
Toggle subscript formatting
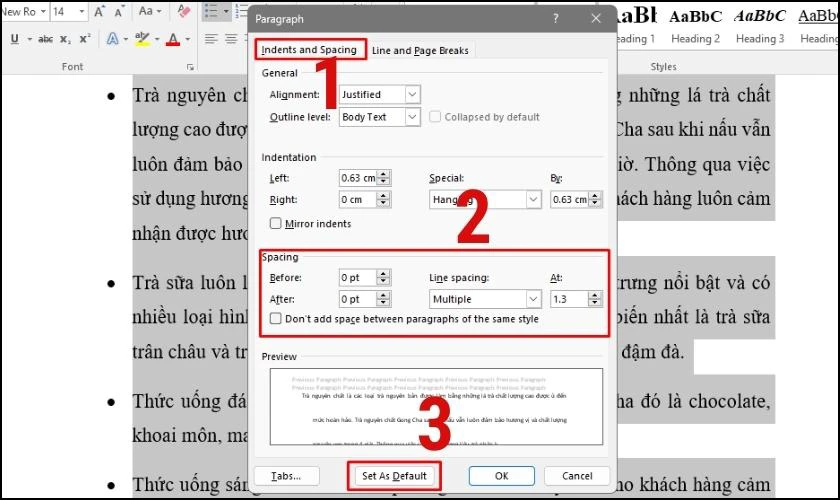pos(65,39)
